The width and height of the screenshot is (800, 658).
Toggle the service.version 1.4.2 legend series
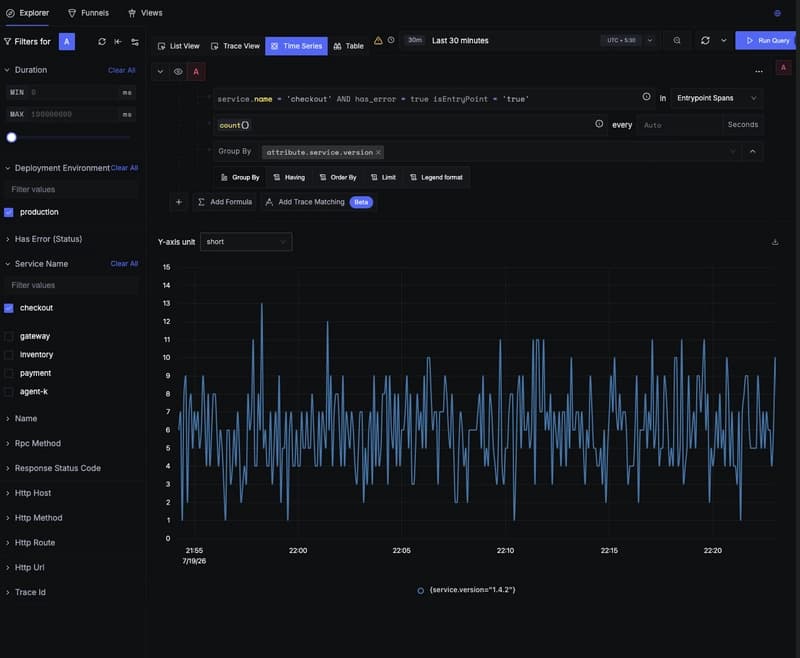click(467, 590)
